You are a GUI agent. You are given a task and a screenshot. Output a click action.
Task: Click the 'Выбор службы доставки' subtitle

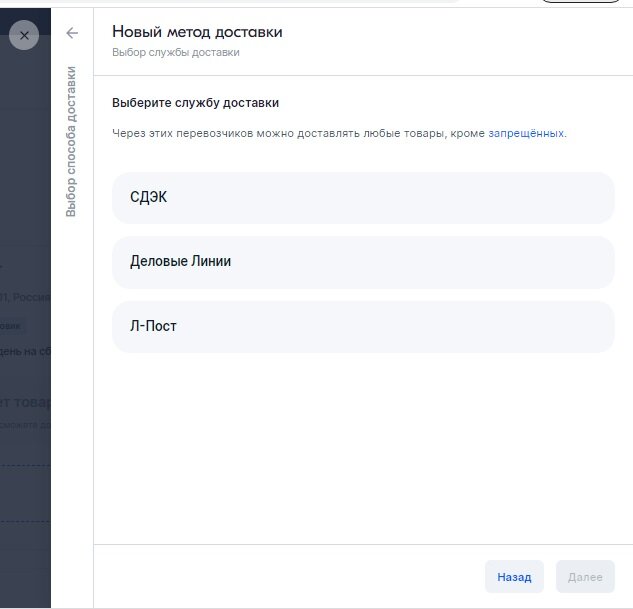coord(175,52)
